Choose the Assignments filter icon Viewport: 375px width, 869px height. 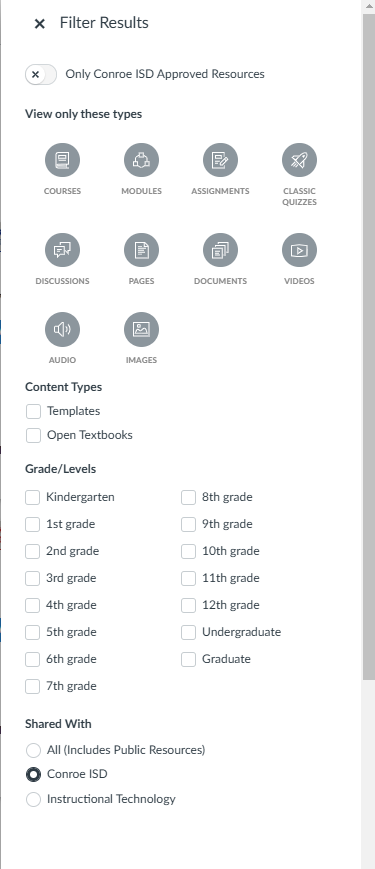pyautogui.click(x=220, y=160)
